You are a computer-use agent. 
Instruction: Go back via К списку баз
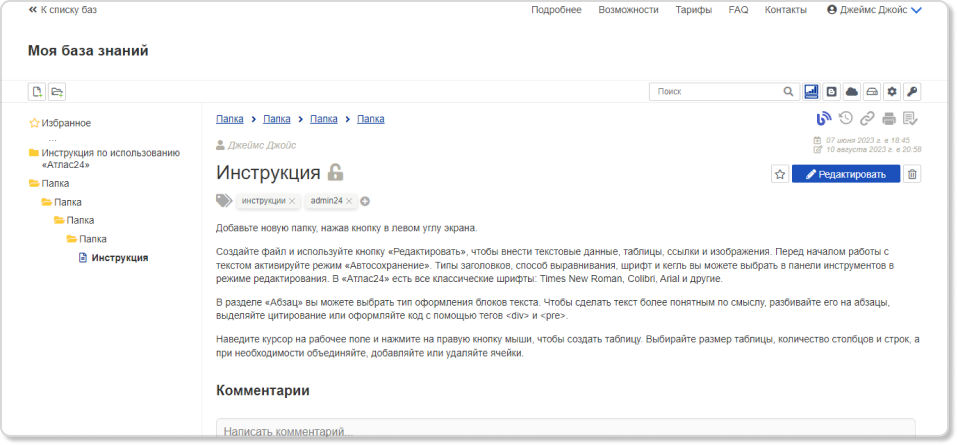(x=63, y=10)
